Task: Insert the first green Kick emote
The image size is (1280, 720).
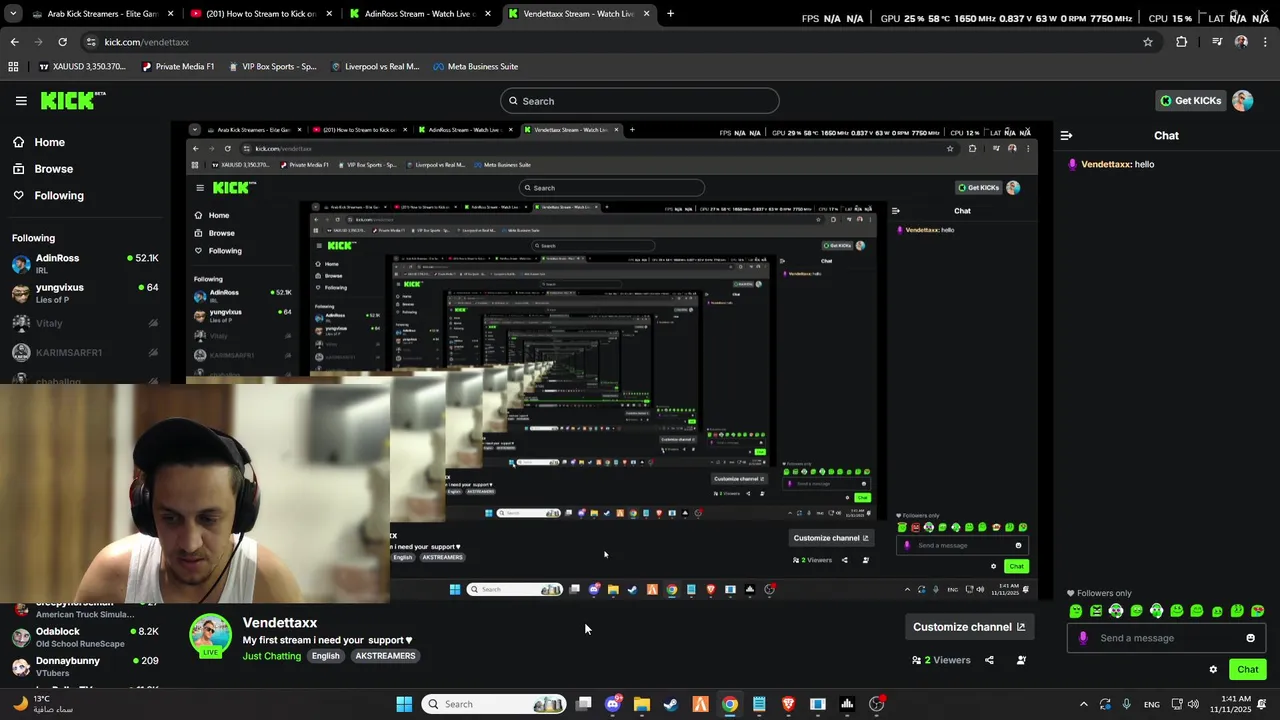Action: point(1076,611)
